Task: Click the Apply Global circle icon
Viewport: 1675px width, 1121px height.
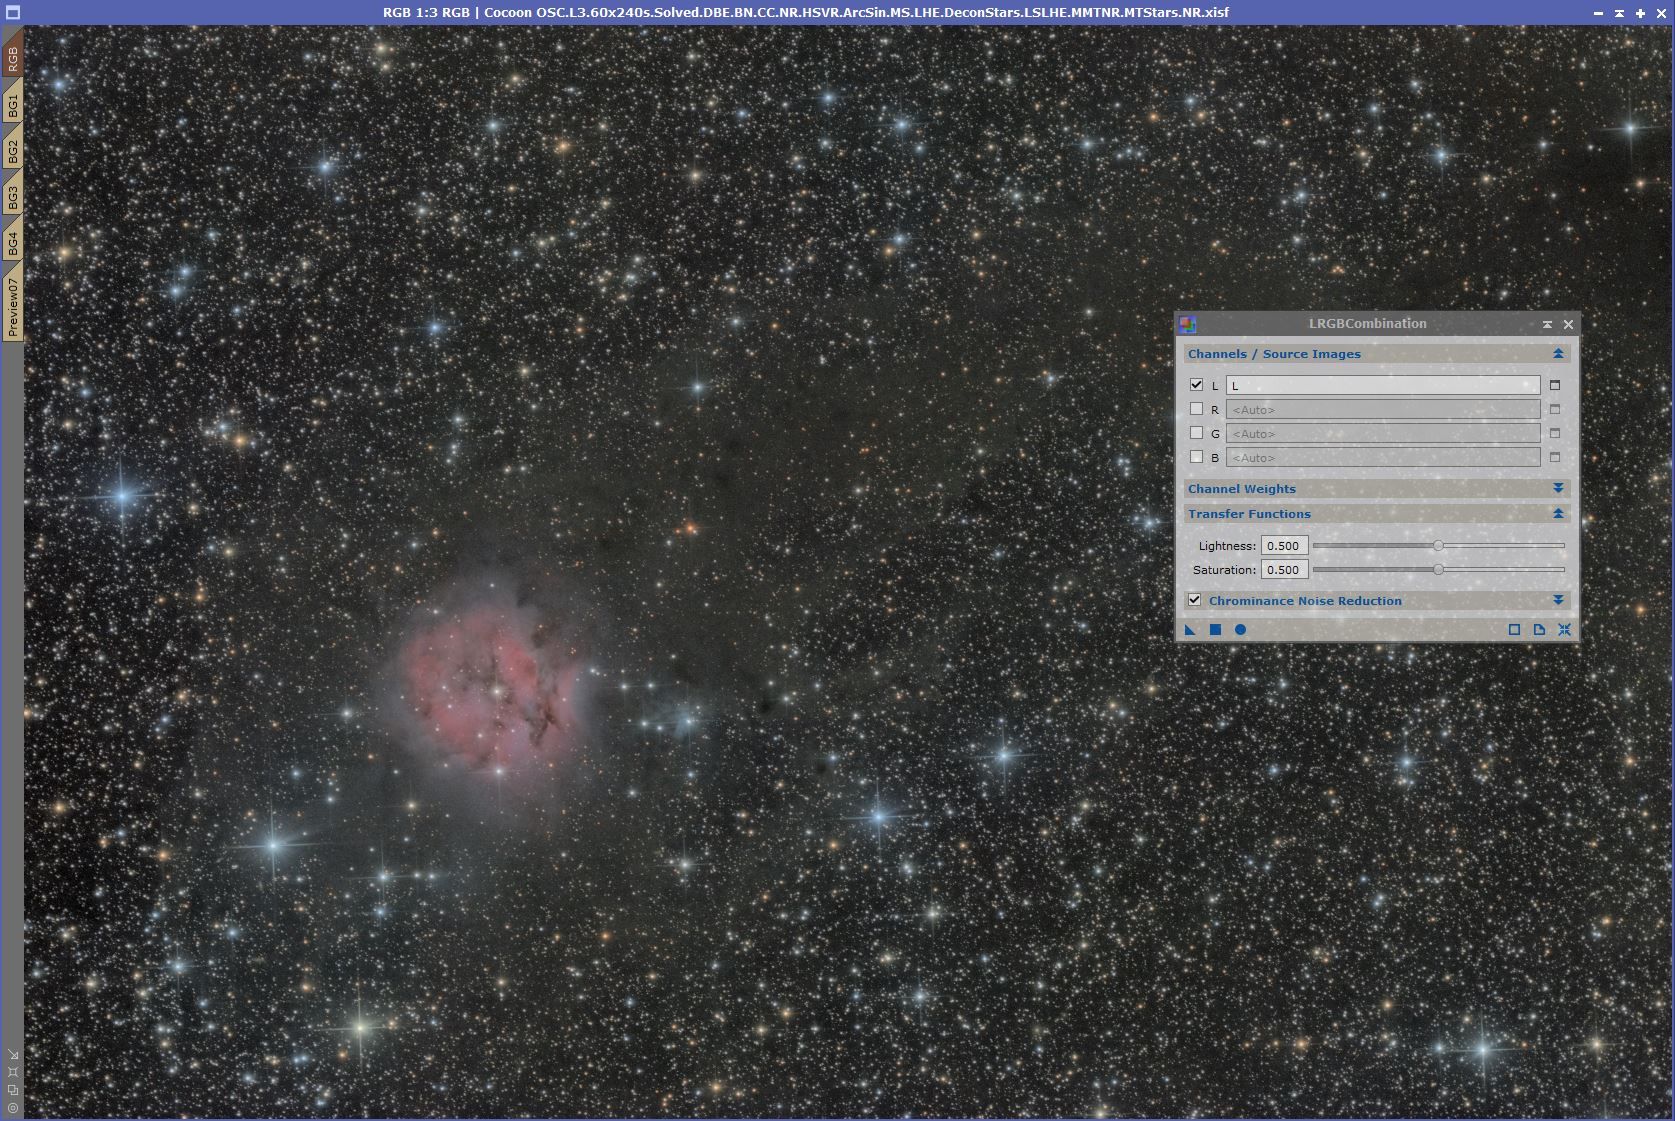Action: coord(1240,630)
